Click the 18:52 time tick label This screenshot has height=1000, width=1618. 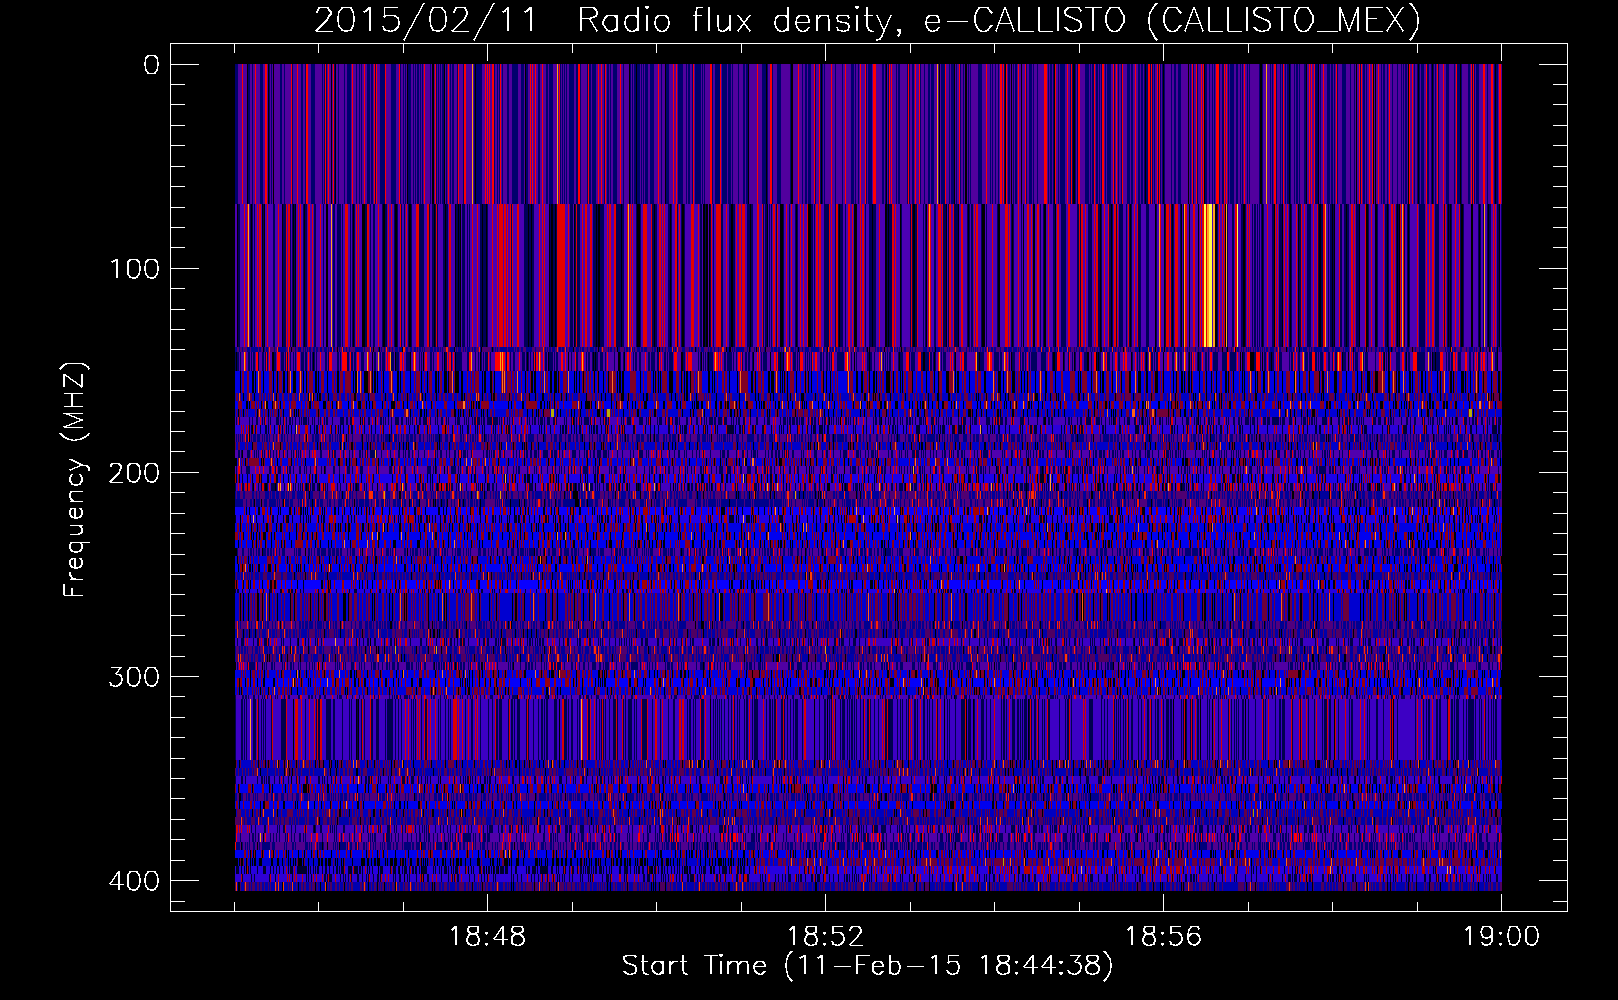point(825,937)
